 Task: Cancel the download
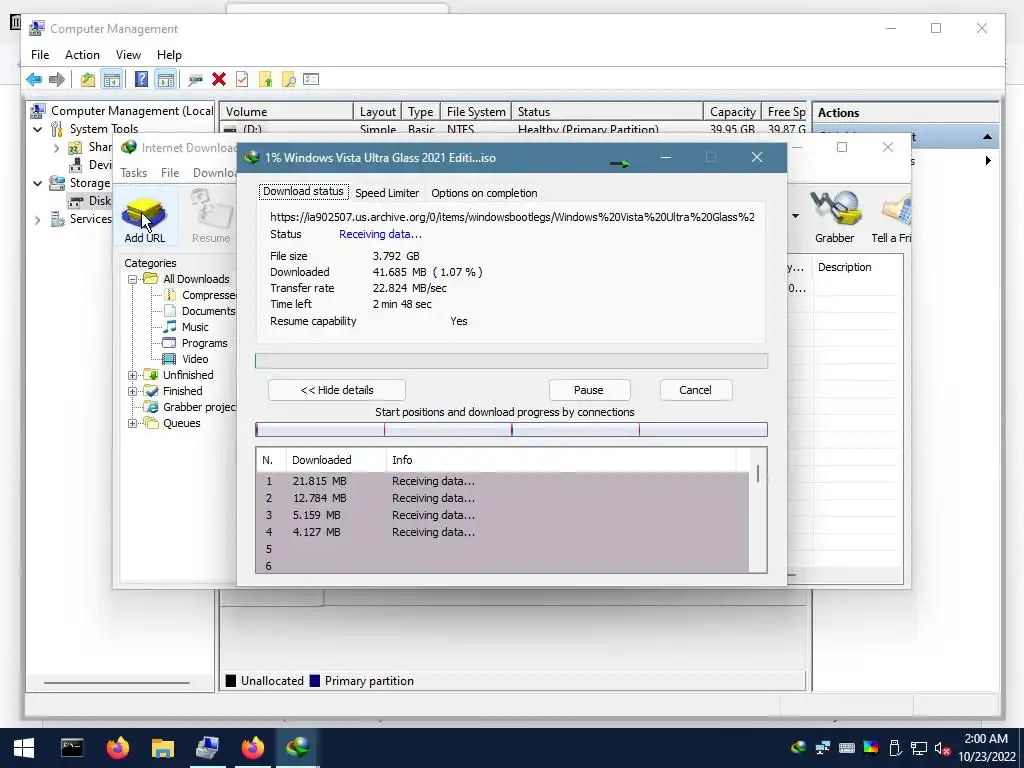[695, 390]
